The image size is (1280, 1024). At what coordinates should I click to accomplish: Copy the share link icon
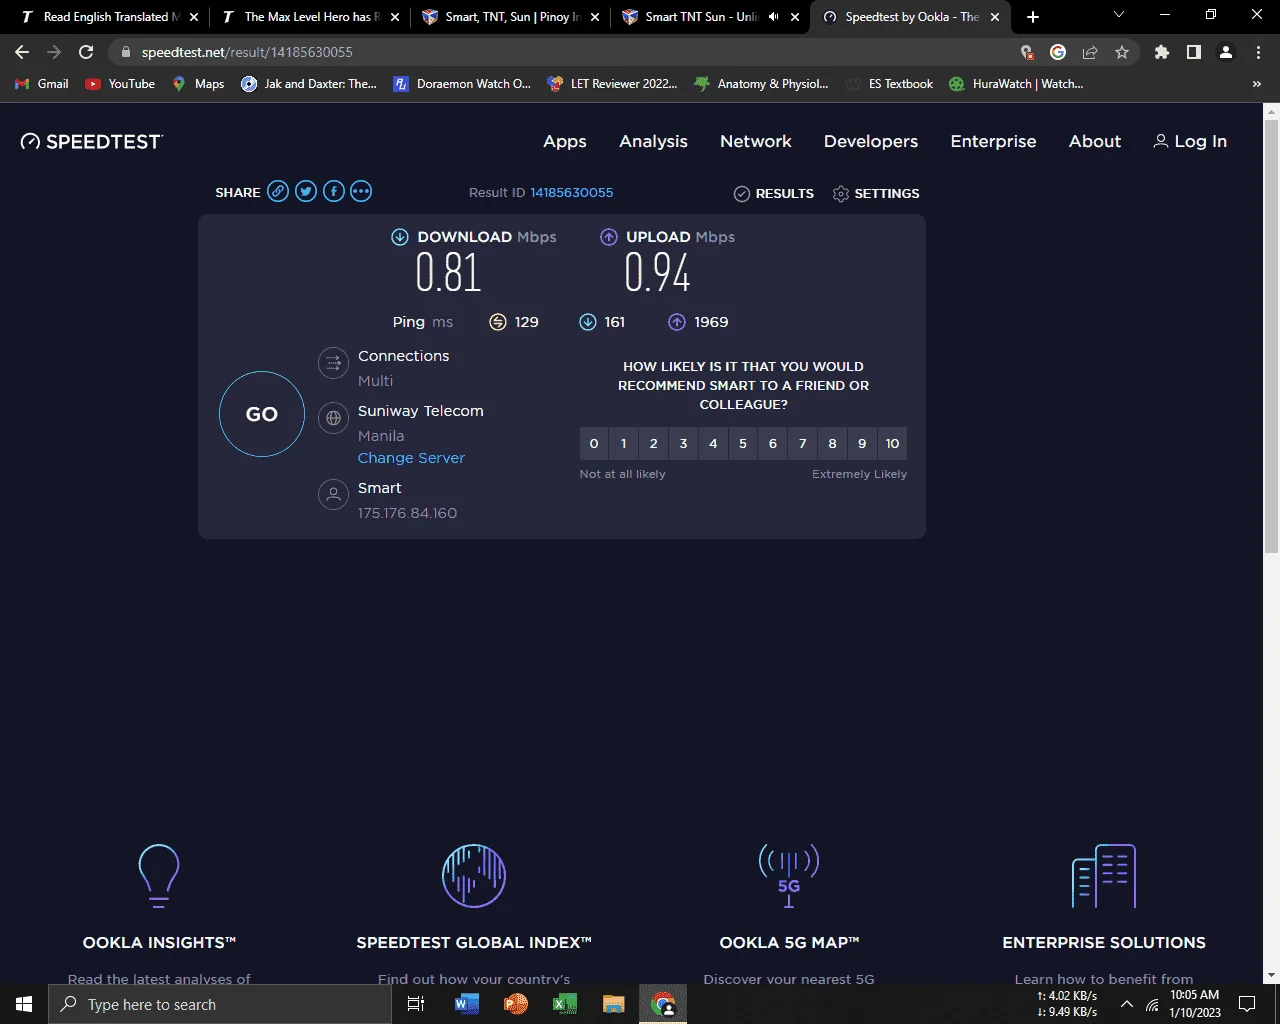pyautogui.click(x=278, y=192)
